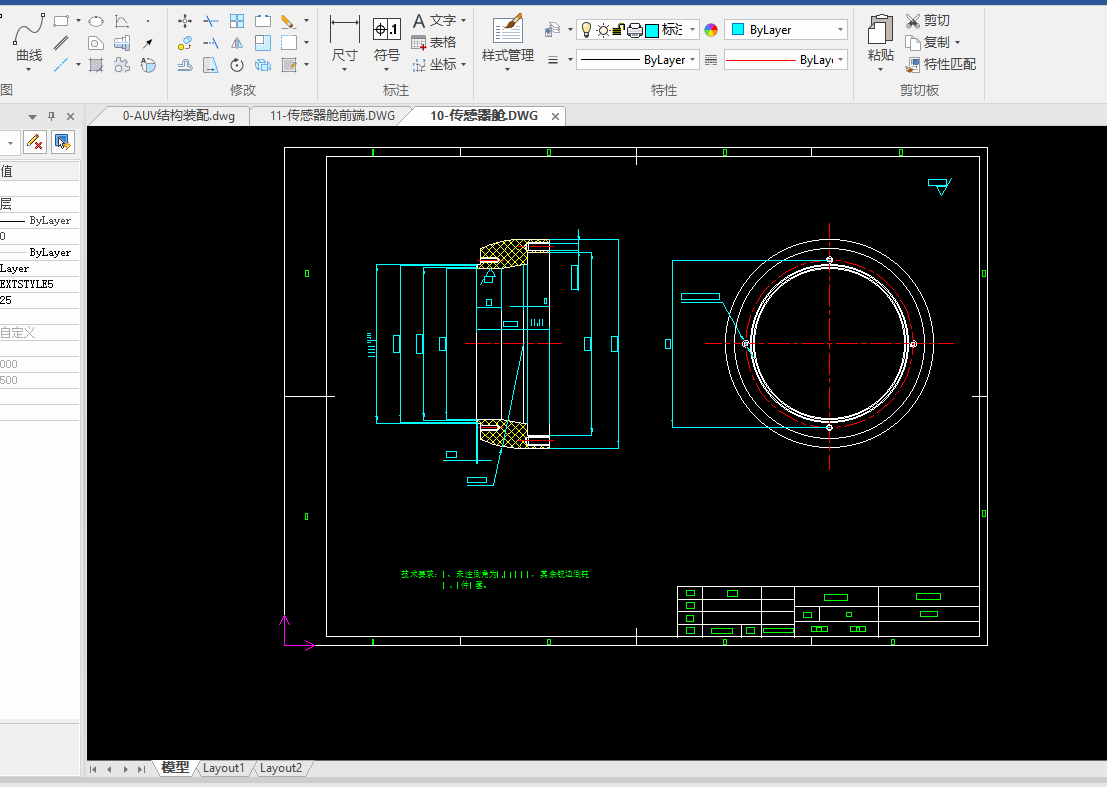Expand the 文字 text dropdown arrow

463,20
